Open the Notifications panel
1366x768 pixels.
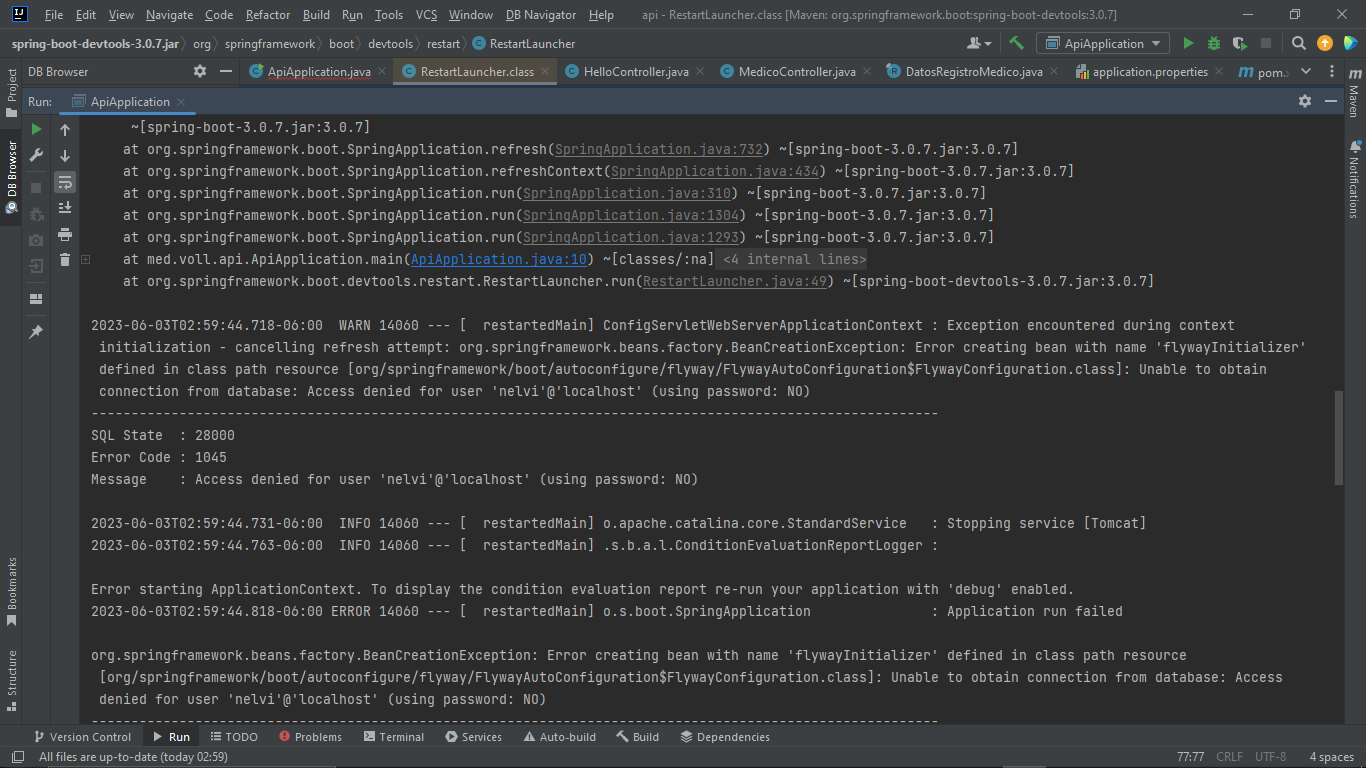coord(1354,180)
